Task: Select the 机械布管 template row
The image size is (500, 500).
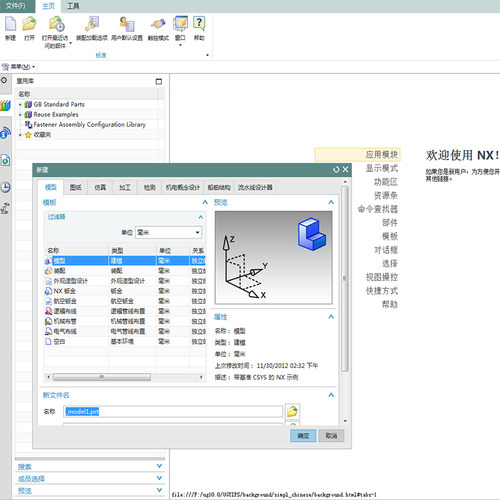Action: click(125, 321)
